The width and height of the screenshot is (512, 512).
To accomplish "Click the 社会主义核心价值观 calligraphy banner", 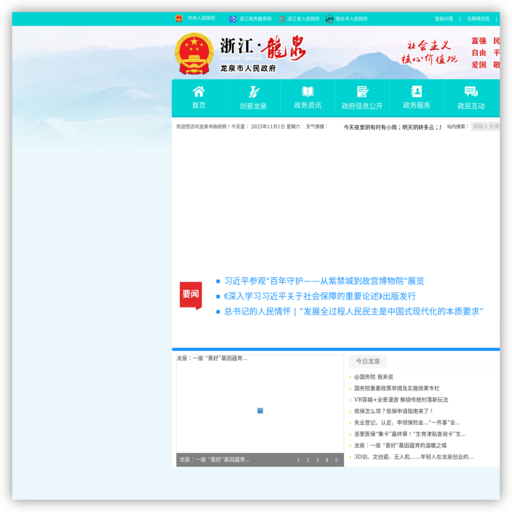I will 429,52.
